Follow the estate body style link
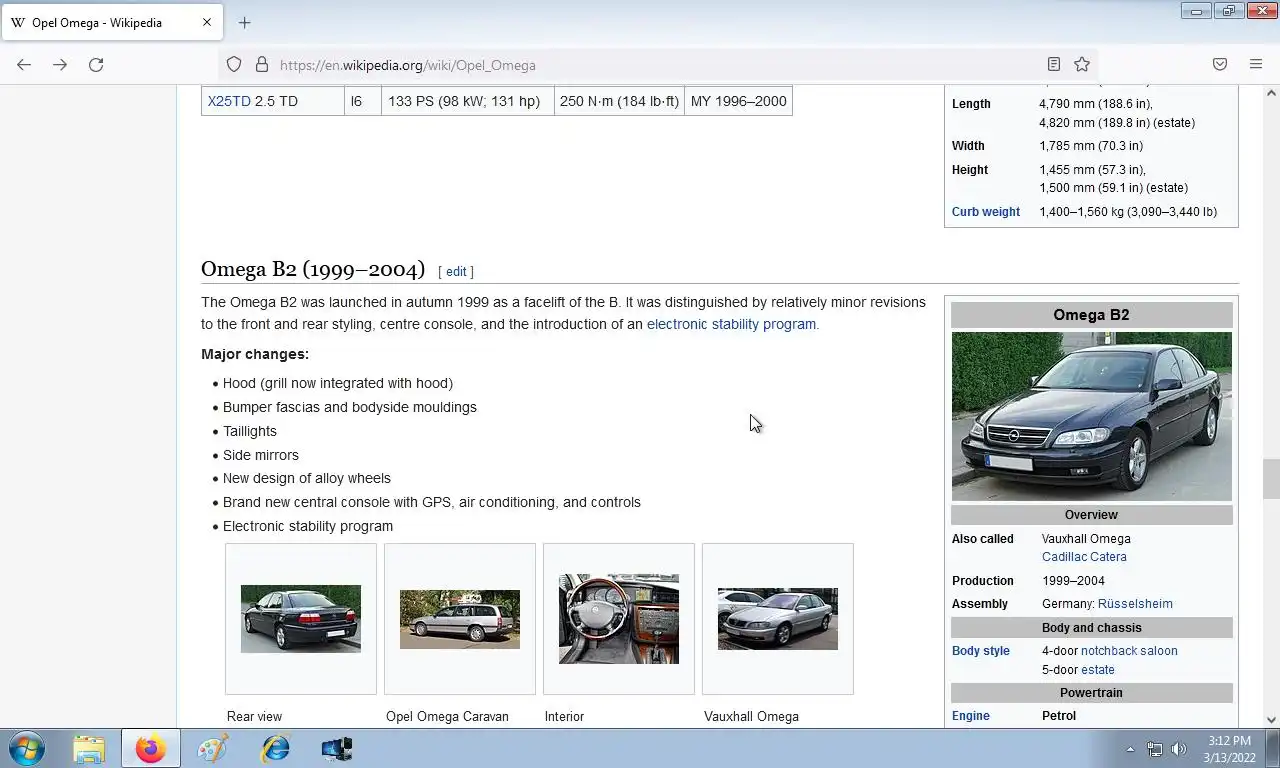This screenshot has height=768, width=1280. pos(1098,670)
